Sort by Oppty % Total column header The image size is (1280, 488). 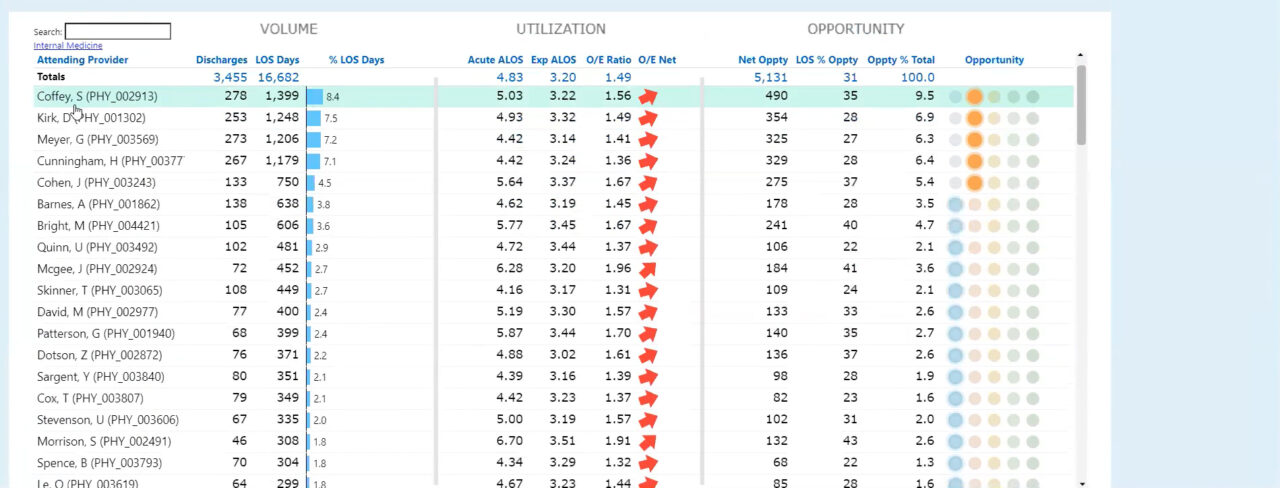coord(901,60)
